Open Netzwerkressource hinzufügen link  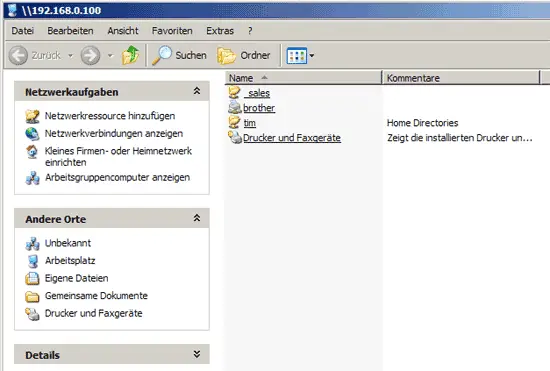[x=110, y=116]
